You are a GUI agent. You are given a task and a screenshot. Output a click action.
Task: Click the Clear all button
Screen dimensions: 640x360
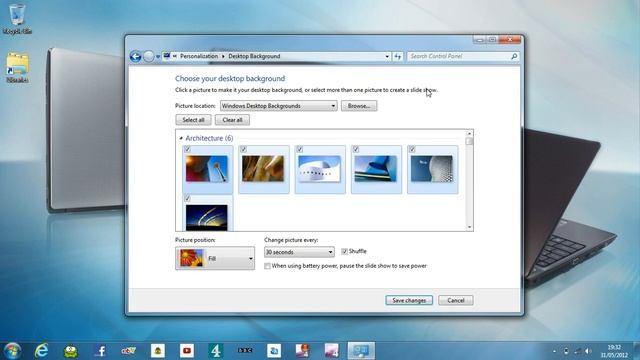click(232, 120)
